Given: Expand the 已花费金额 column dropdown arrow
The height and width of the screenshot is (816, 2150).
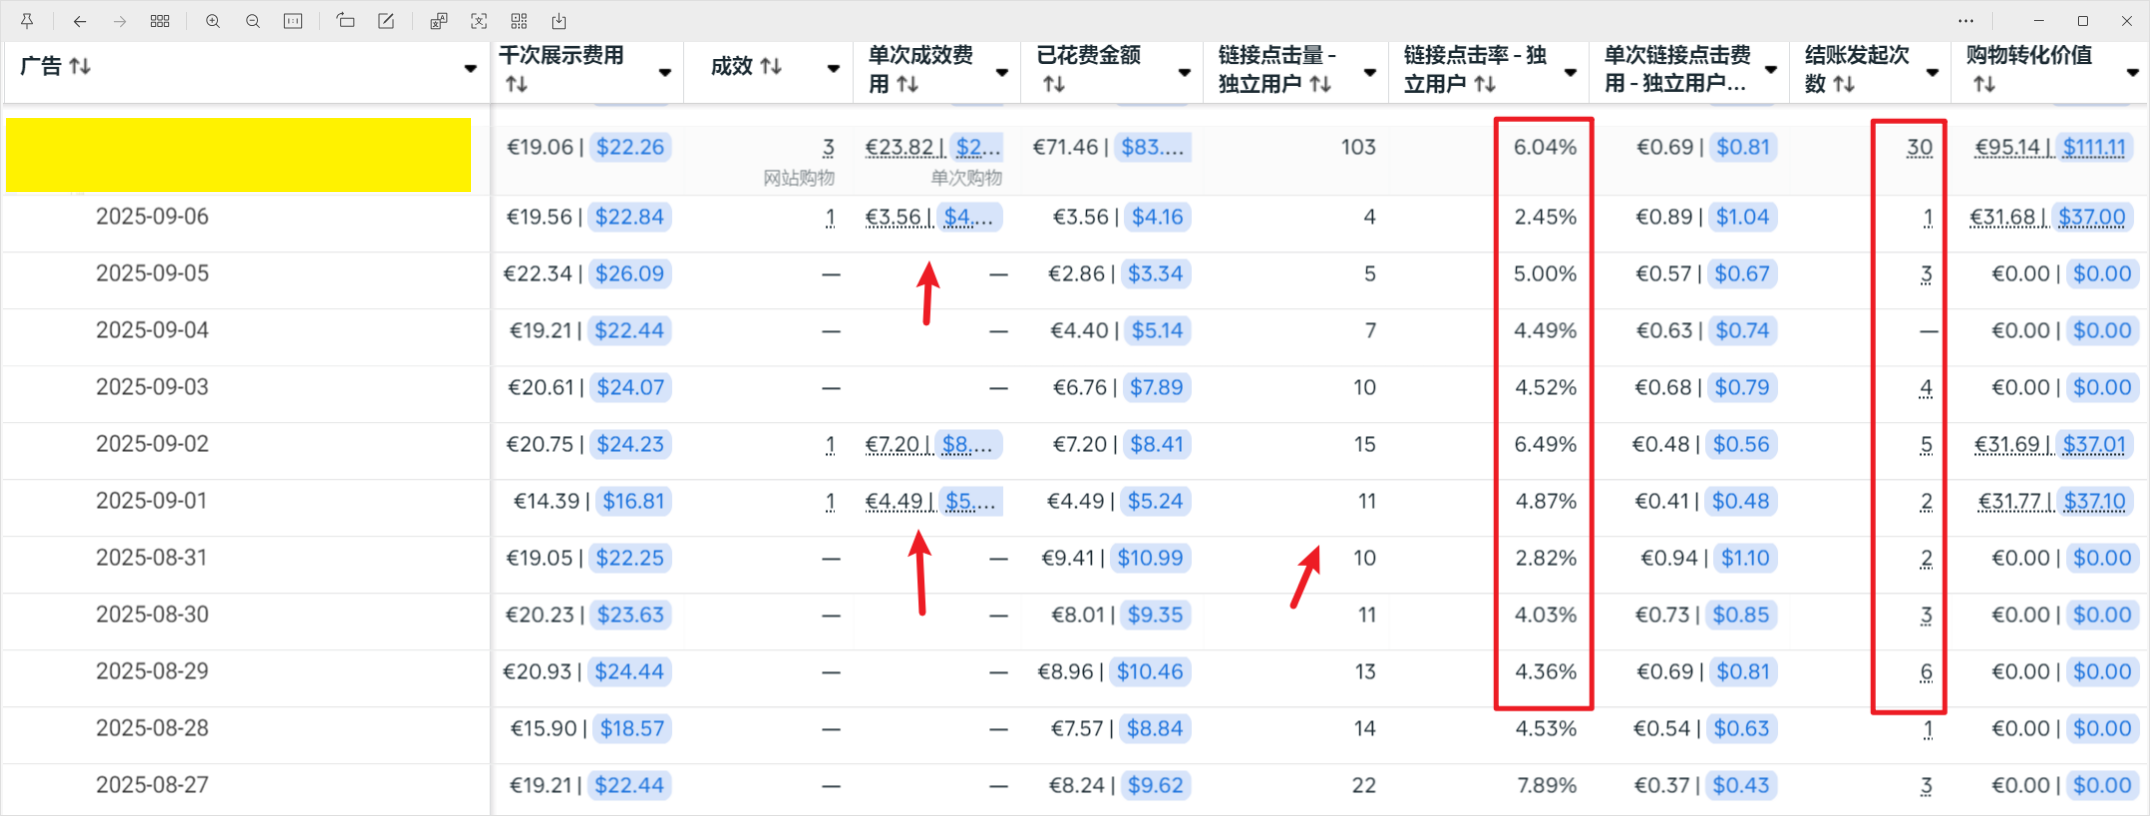Looking at the screenshot, I should pyautogui.click(x=1184, y=72).
